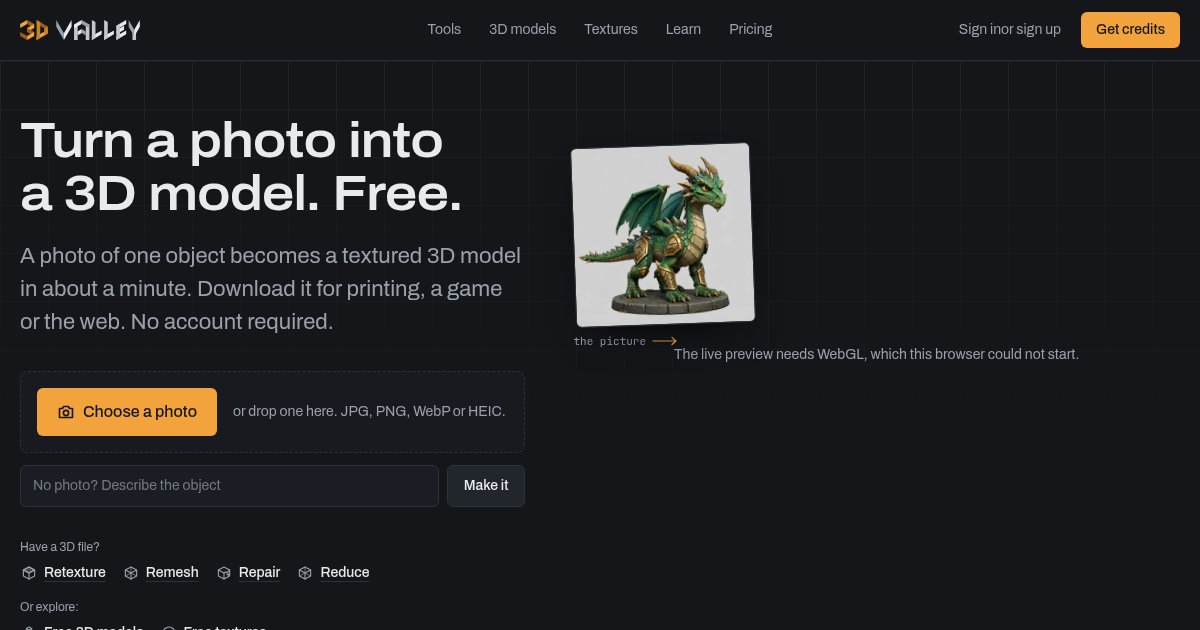Open the Textures nav item

pos(611,29)
